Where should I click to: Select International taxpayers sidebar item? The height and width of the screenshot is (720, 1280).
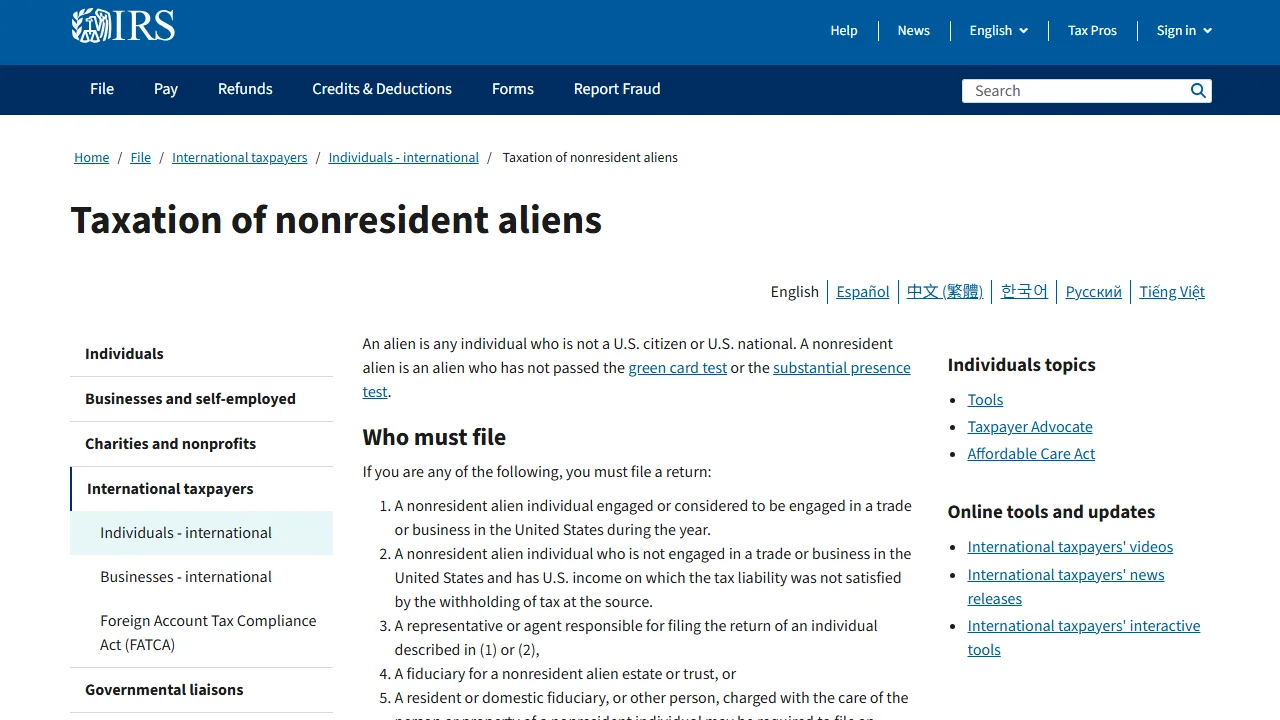pyautogui.click(x=201, y=489)
